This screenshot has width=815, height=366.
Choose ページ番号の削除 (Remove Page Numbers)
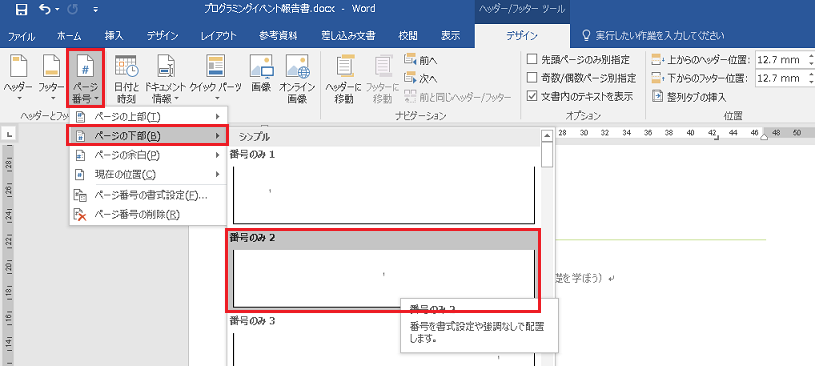pos(148,214)
